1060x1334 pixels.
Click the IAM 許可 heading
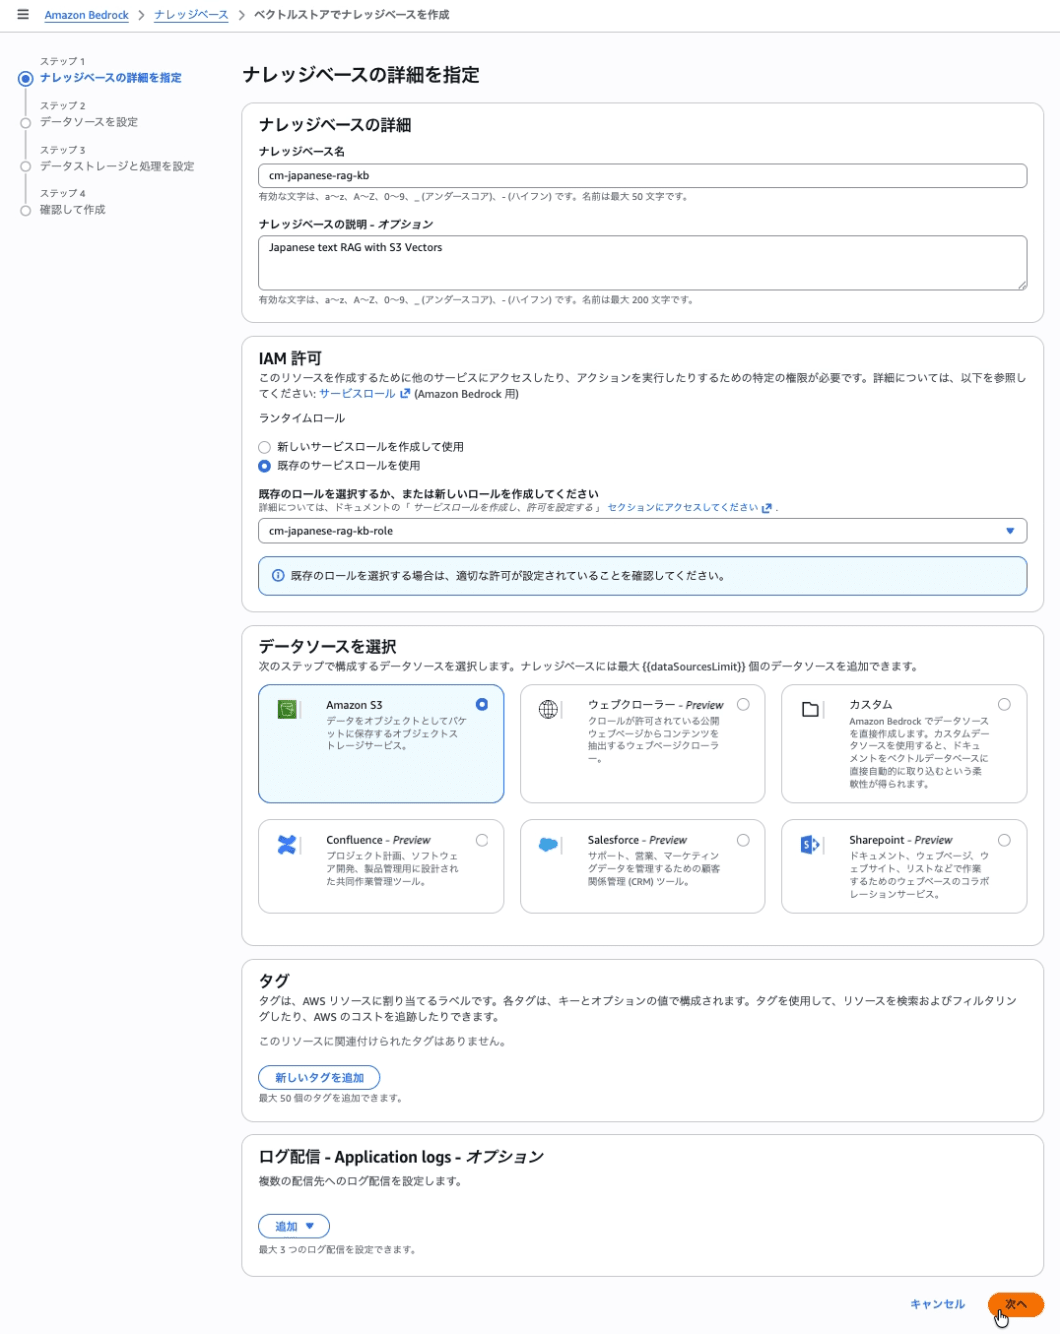point(290,358)
